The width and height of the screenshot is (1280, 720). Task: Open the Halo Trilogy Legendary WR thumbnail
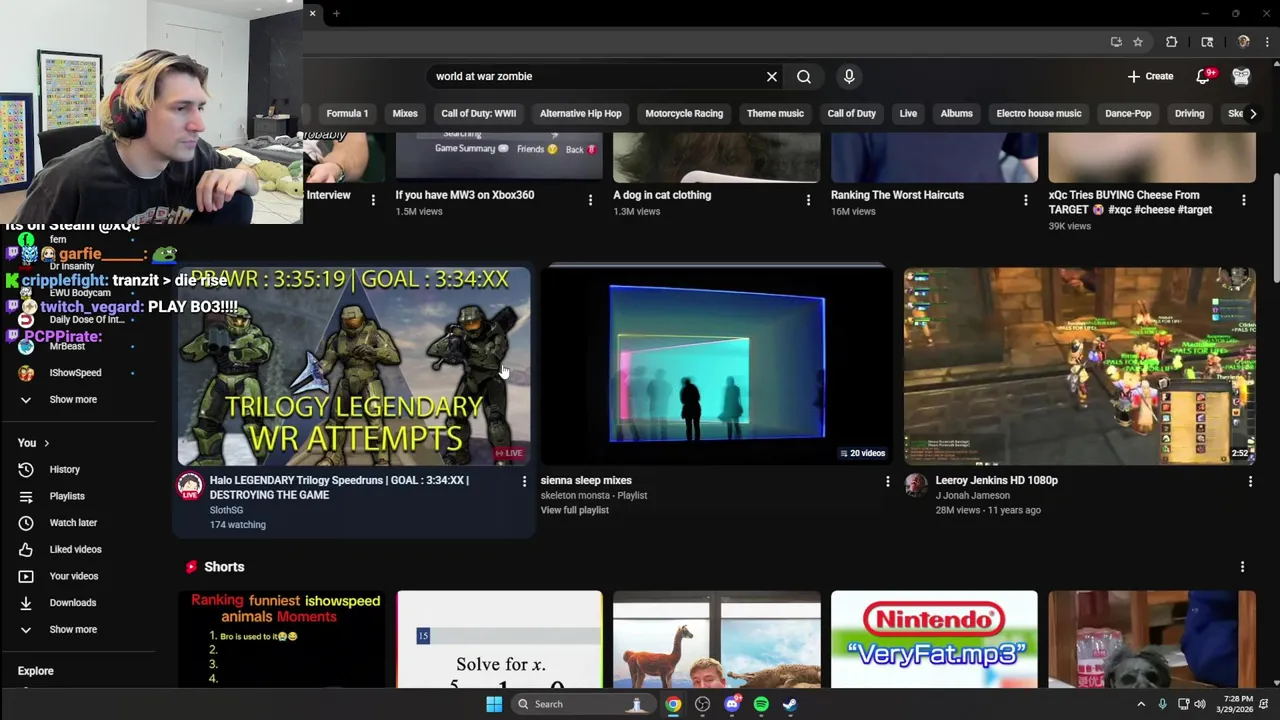coord(354,366)
